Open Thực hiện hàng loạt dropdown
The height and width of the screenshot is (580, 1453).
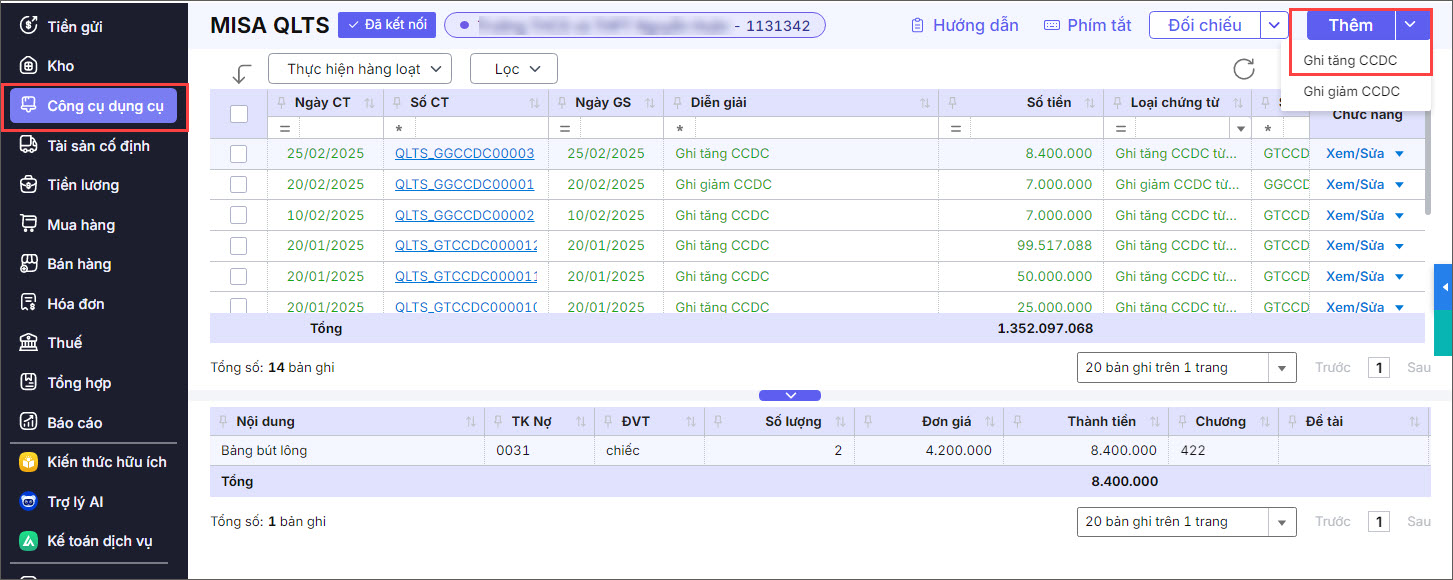[x=360, y=69]
